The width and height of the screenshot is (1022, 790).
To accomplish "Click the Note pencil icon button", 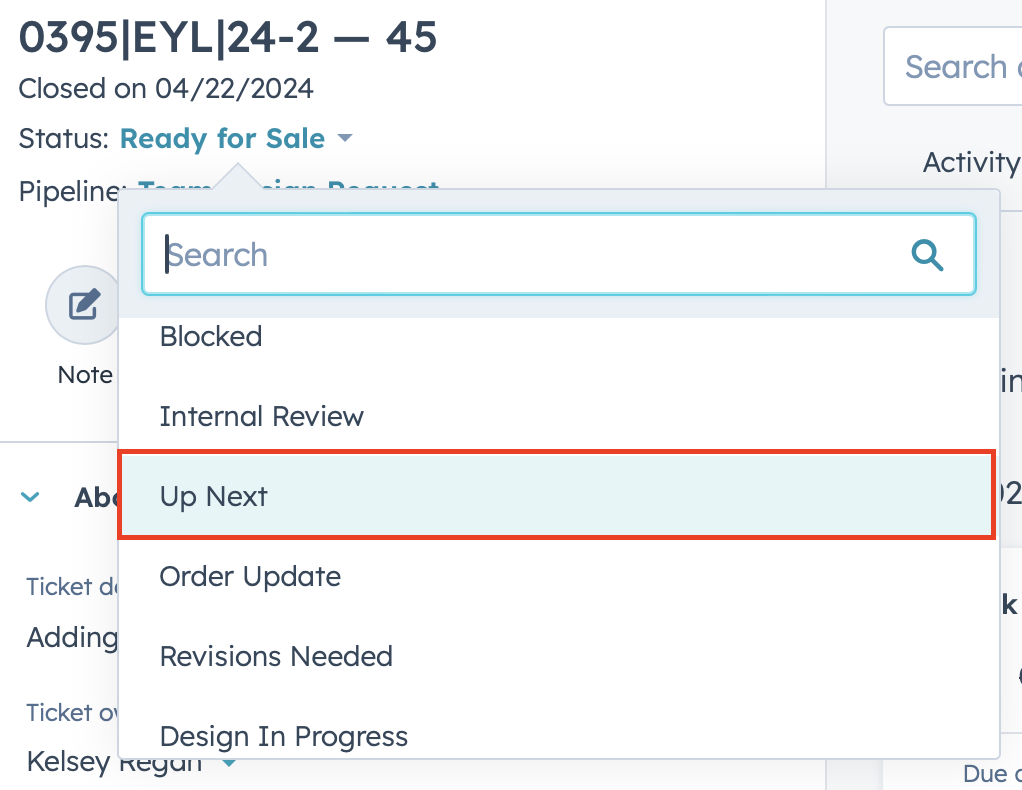I will [x=83, y=304].
